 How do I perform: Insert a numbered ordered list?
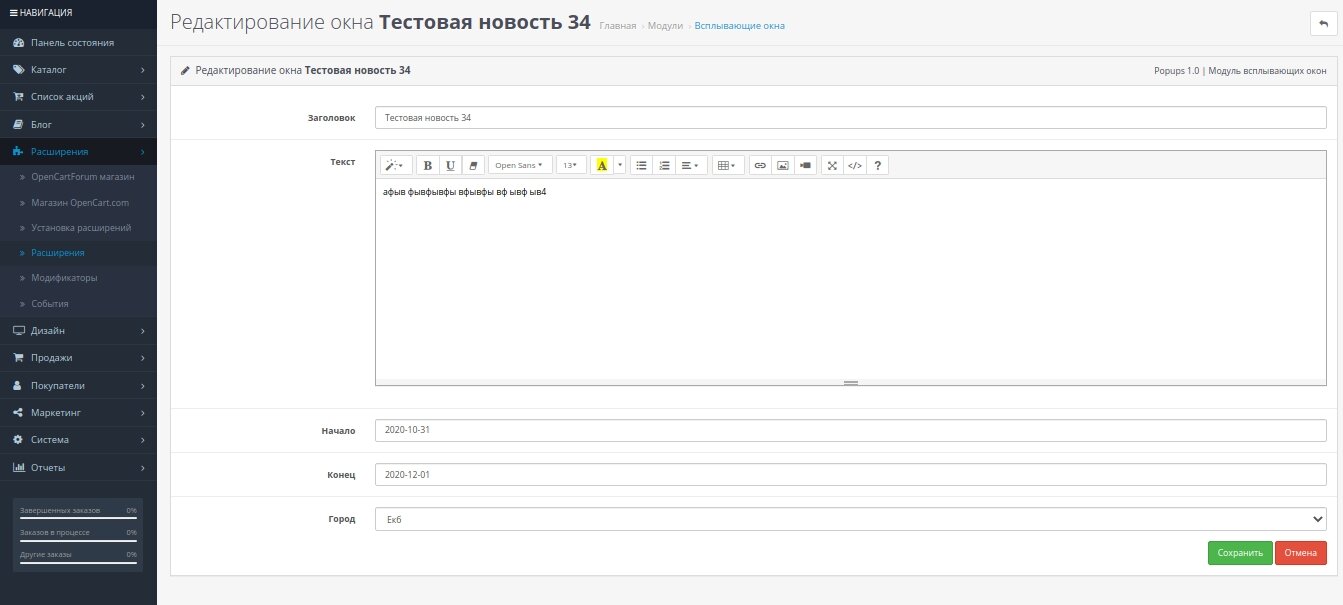point(664,165)
